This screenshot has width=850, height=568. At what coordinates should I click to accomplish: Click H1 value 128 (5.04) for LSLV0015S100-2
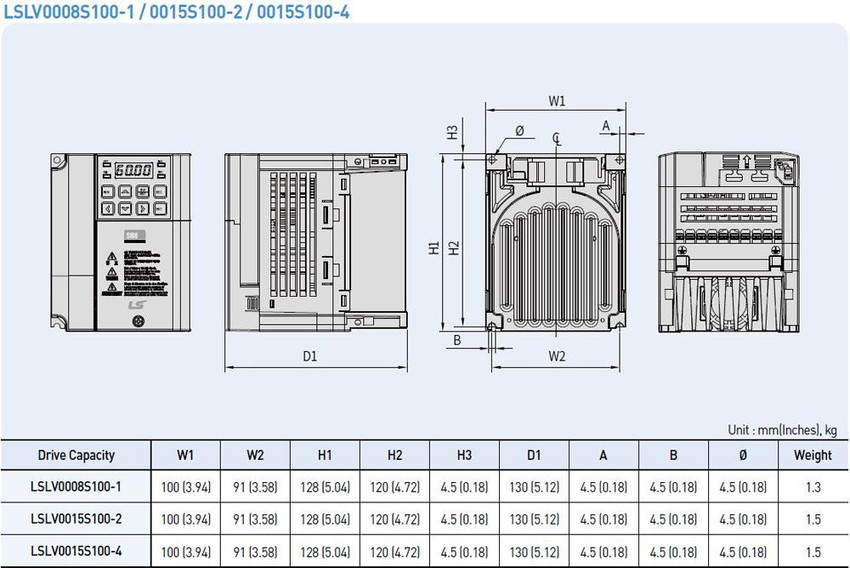pos(325,520)
